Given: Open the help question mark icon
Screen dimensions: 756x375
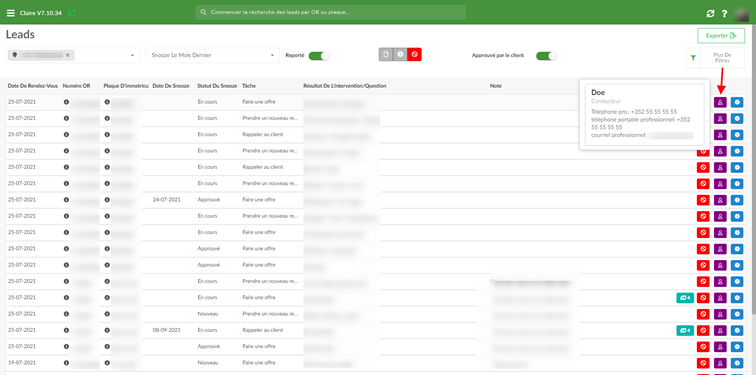Looking at the screenshot, I should 724,13.
